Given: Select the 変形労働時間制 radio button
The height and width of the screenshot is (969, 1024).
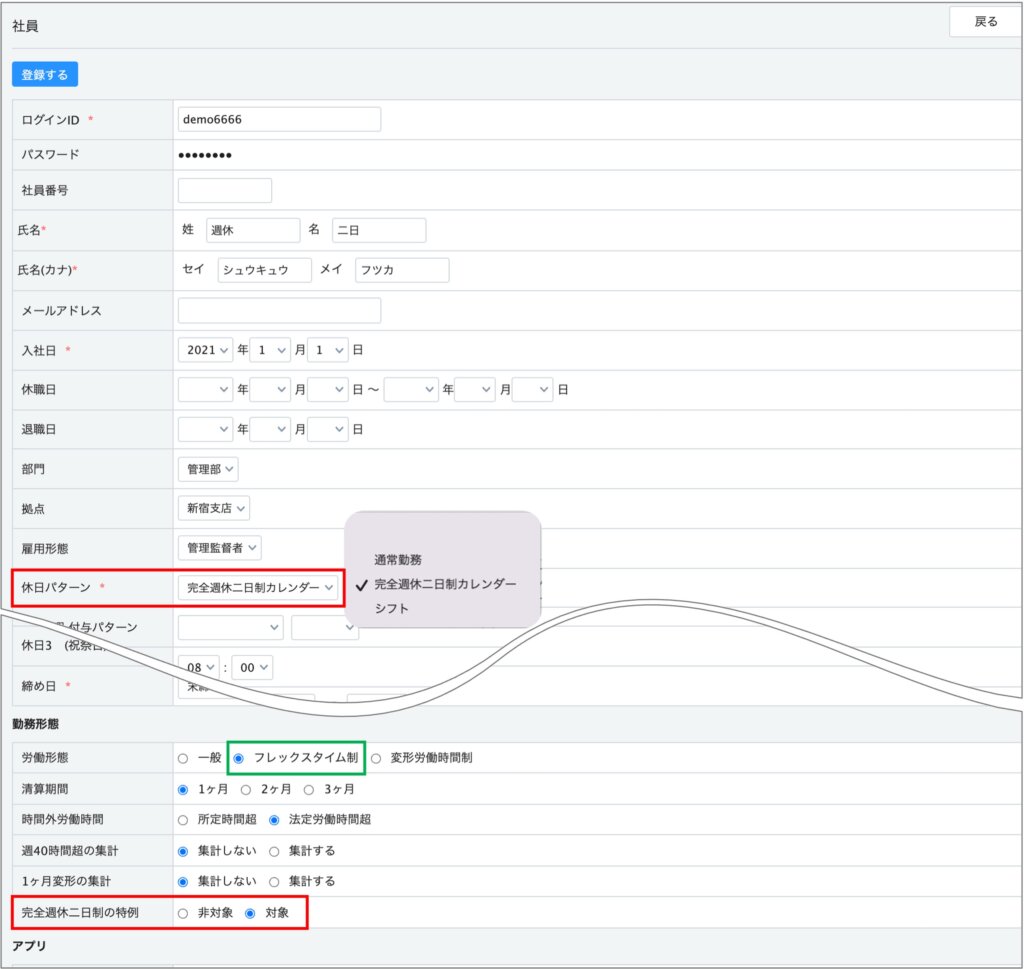Looking at the screenshot, I should [376, 758].
